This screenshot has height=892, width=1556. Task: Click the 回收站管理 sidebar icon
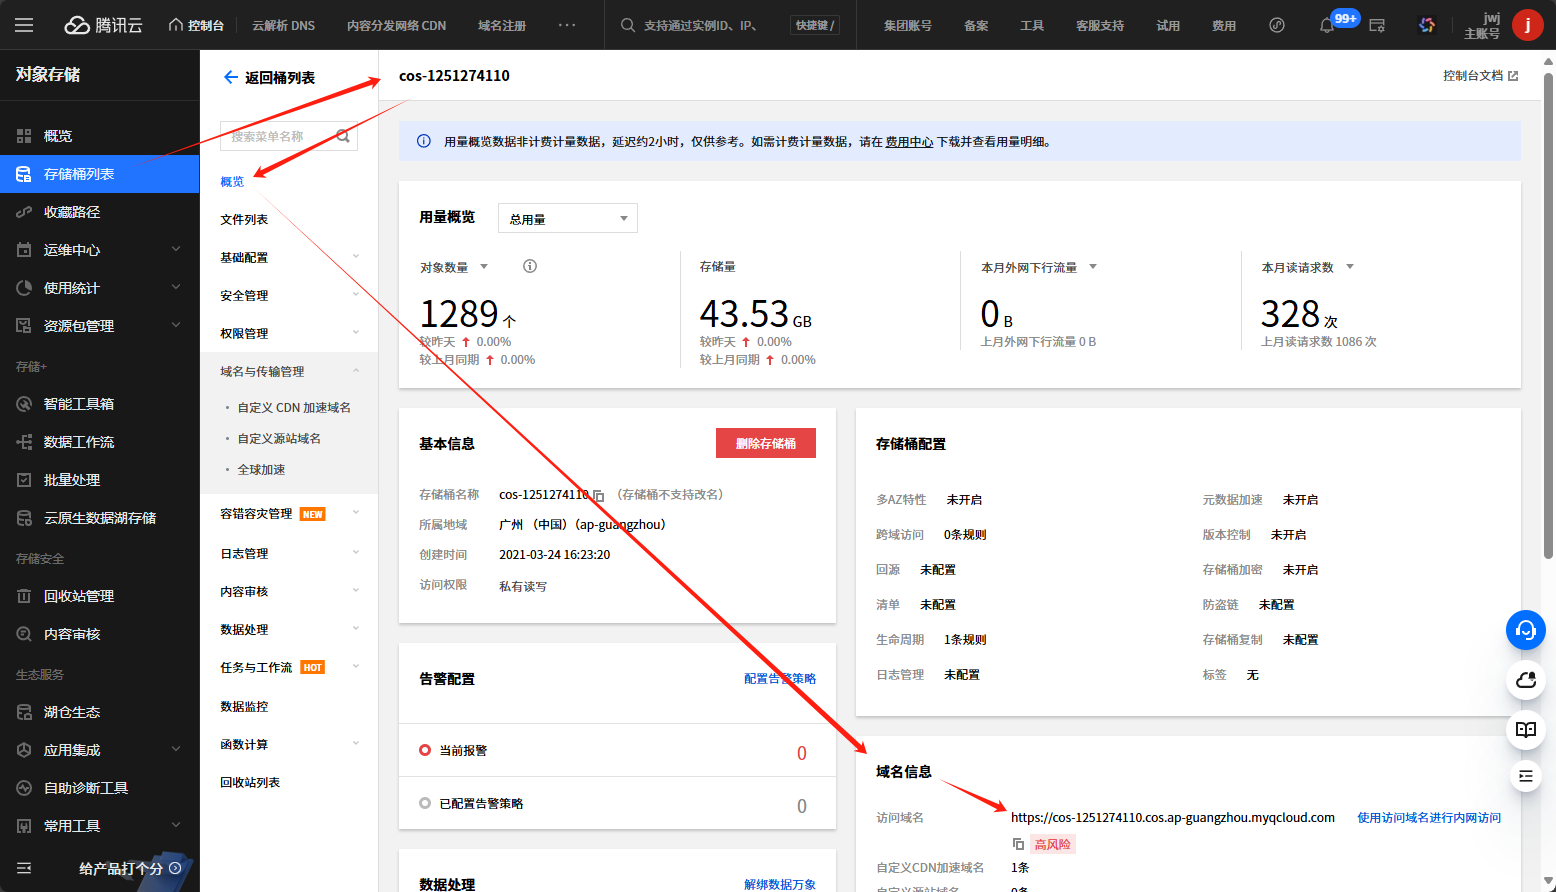(24, 596)
